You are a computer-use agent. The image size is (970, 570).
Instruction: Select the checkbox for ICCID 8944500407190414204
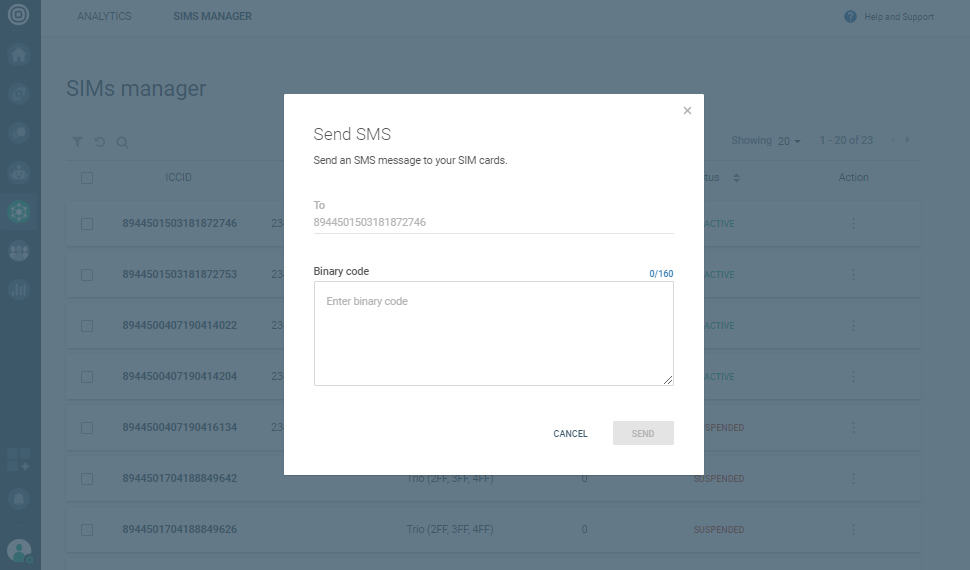pos(87,377)
